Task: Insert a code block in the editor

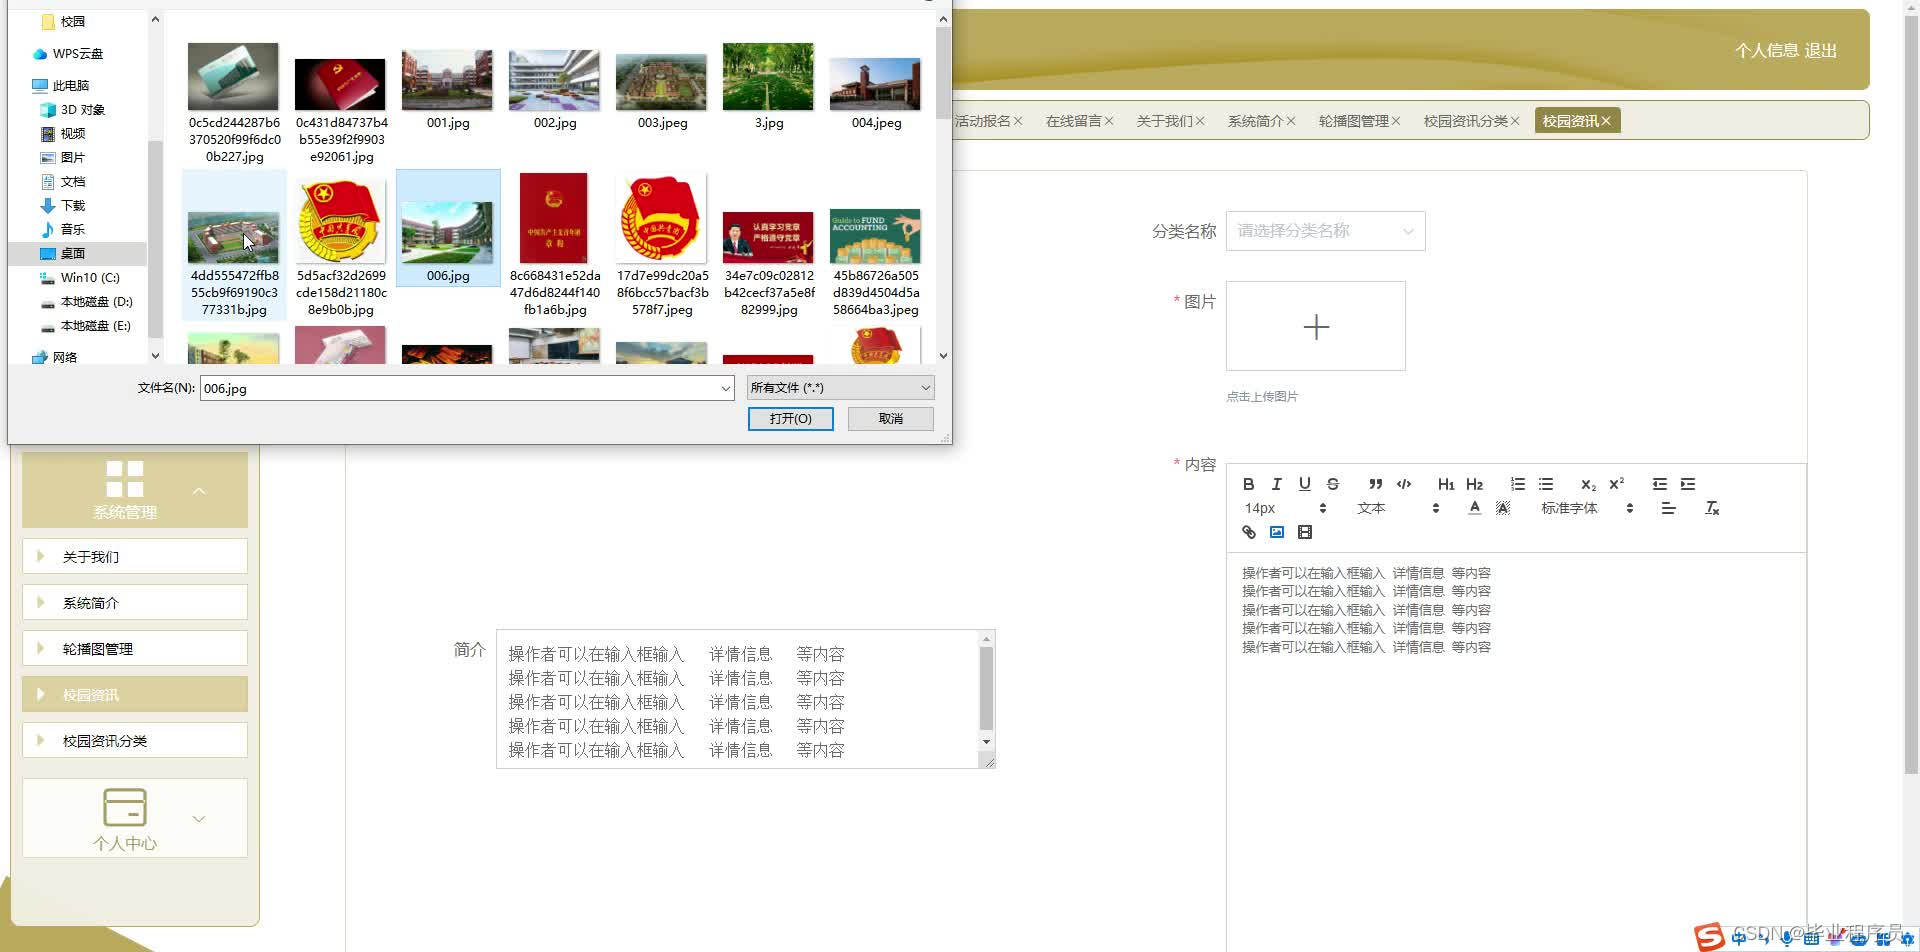Action: 1404,484
